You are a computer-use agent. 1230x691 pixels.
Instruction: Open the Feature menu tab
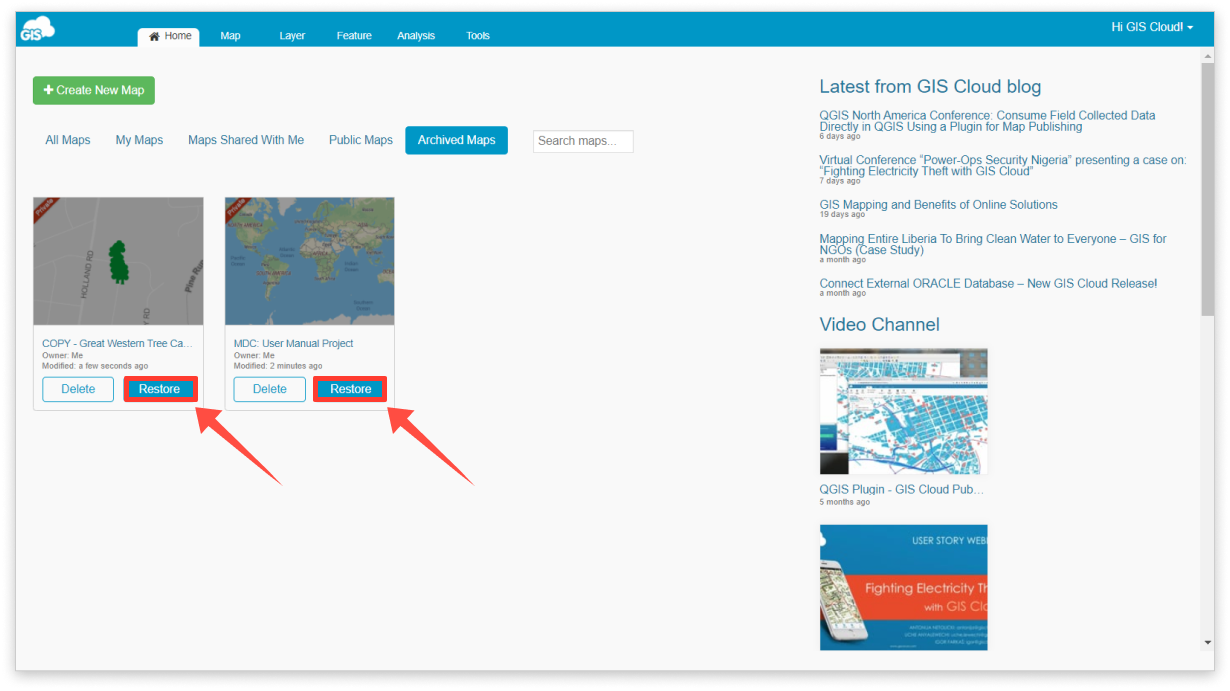pos(354,36)
